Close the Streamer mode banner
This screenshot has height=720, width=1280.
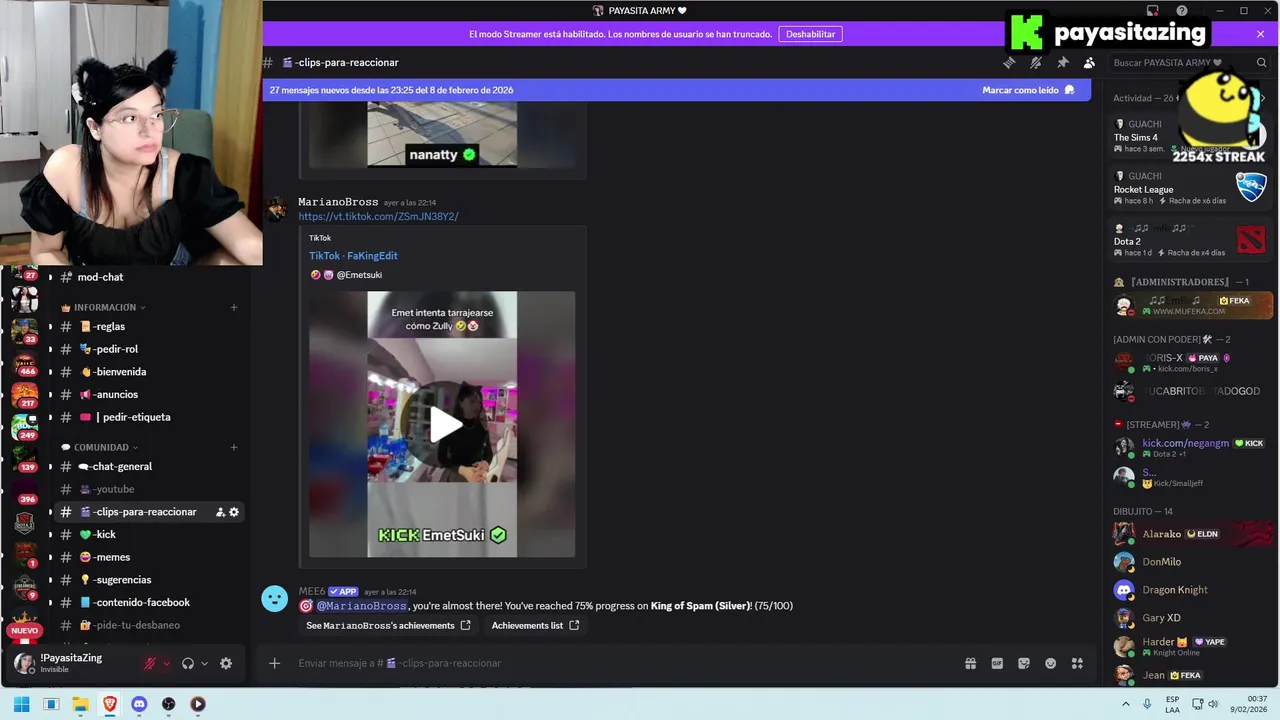(x=1260, y=34)
